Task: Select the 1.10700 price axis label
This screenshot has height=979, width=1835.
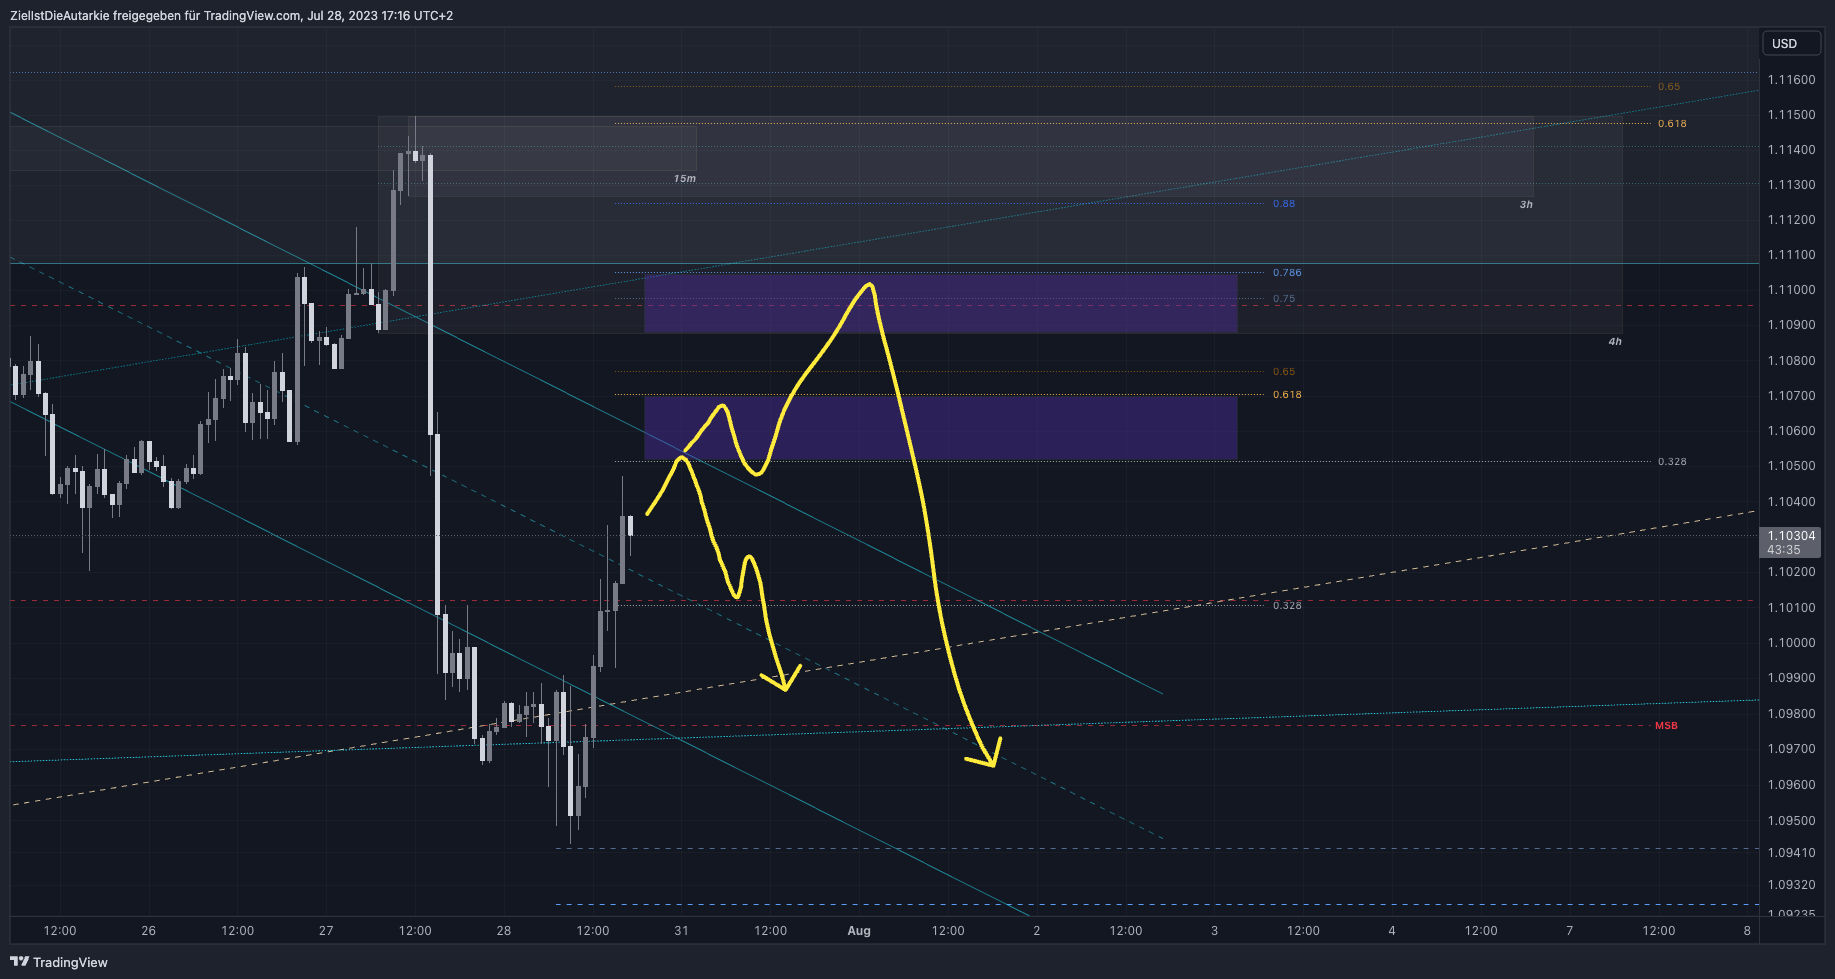Action: [x=1791, y=396]
